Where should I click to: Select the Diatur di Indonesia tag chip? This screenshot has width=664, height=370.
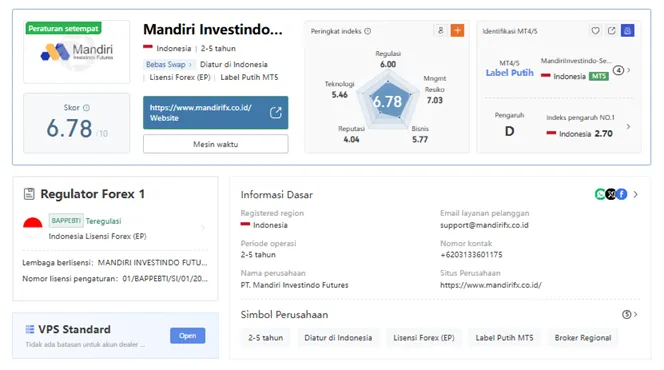[x=338, y=338]
